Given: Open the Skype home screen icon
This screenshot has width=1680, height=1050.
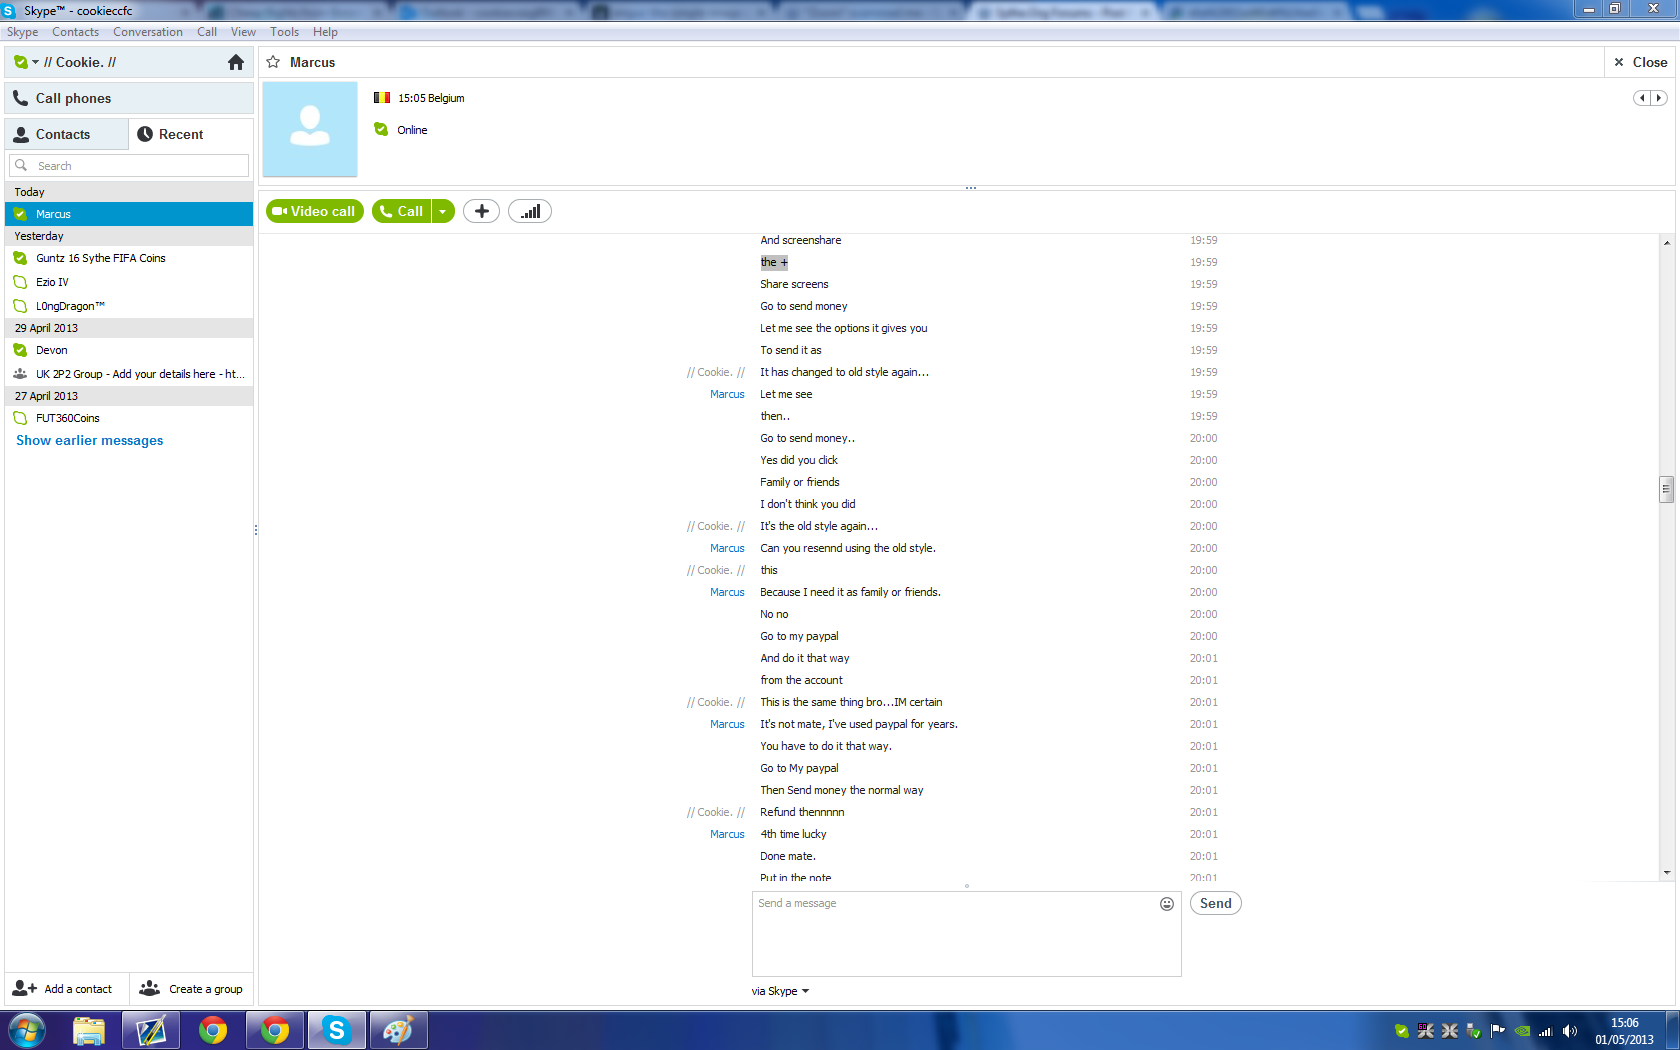Looking at the screenshot, I should tap(236, 62).
